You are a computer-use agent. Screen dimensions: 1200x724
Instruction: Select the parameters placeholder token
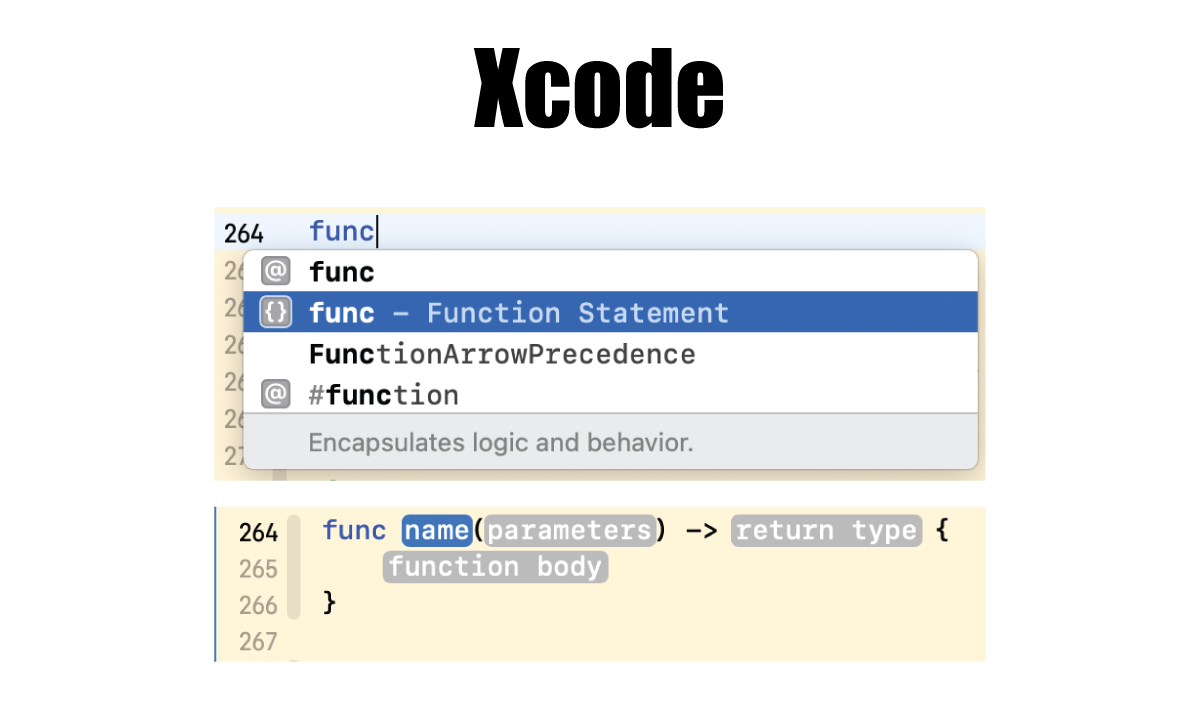[569, 531]
